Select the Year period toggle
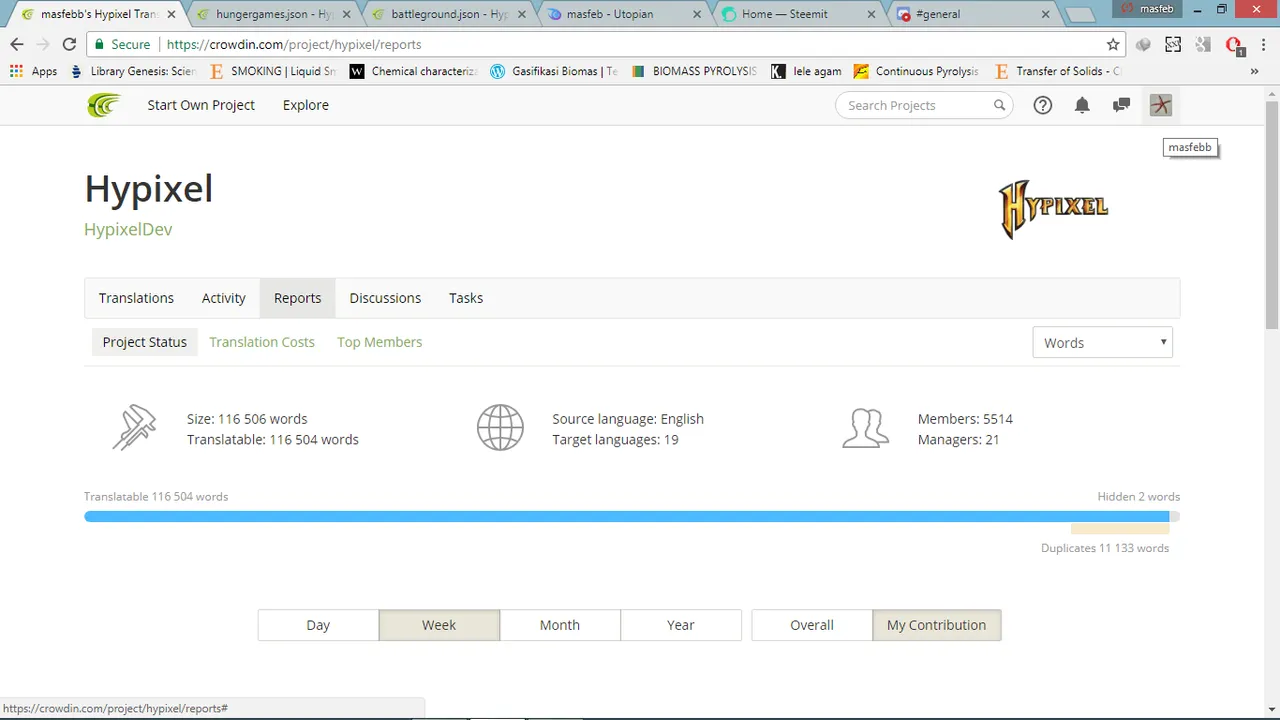 tap(681, 625)
